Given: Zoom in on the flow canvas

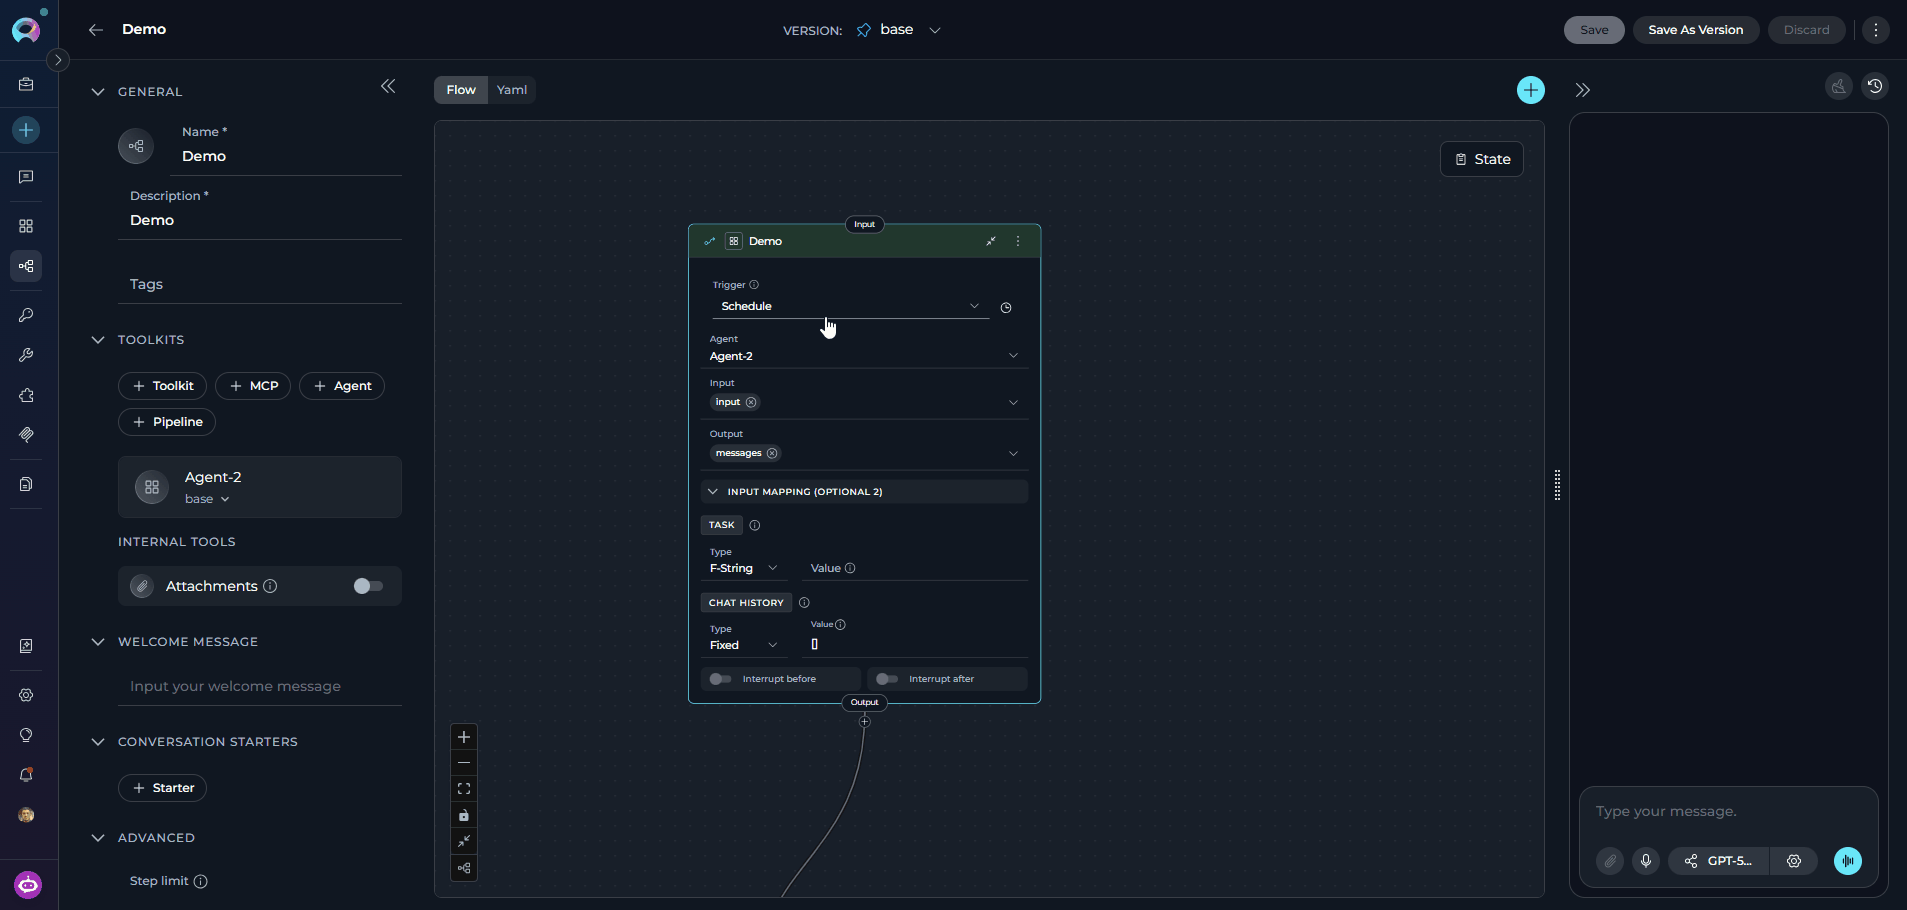Looking at the screenshot, I should click(x=464, y=737).
